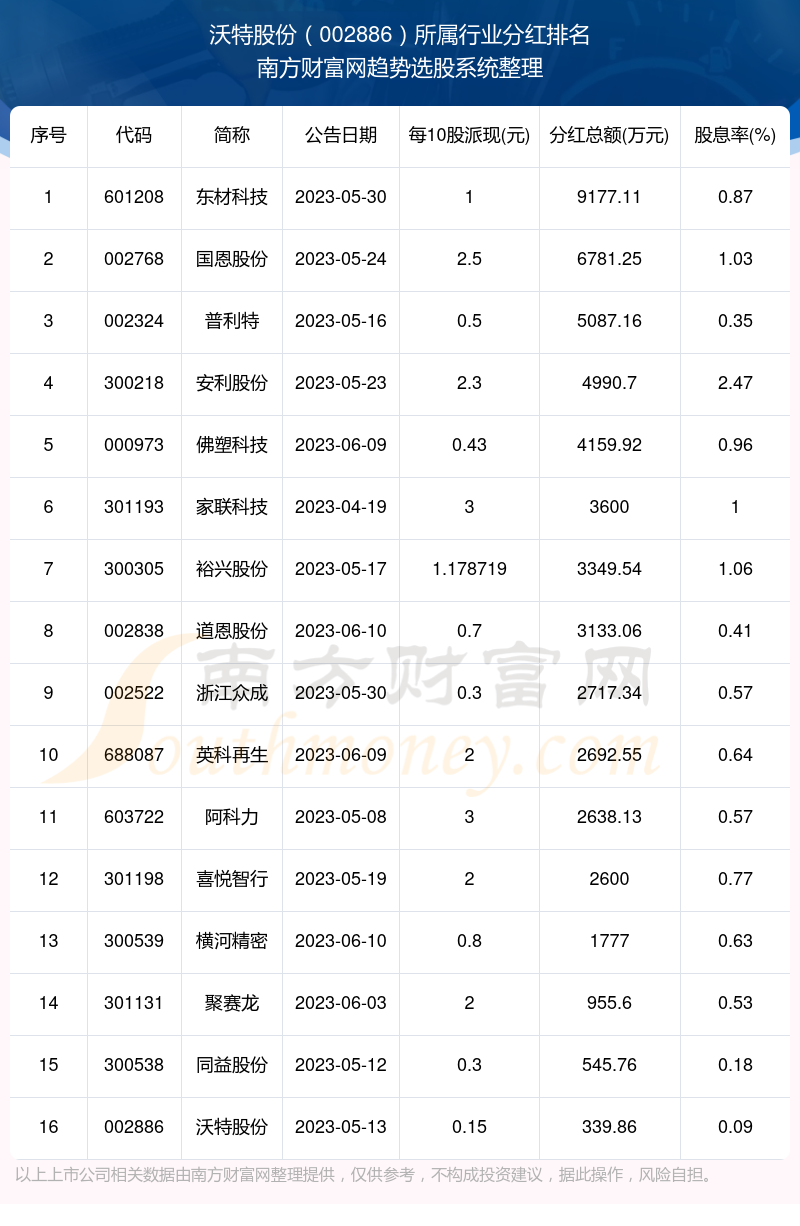Click the 分红总额(万元) column header
The height and width of the screenshot is (1226, 800).
coord(609,135)
